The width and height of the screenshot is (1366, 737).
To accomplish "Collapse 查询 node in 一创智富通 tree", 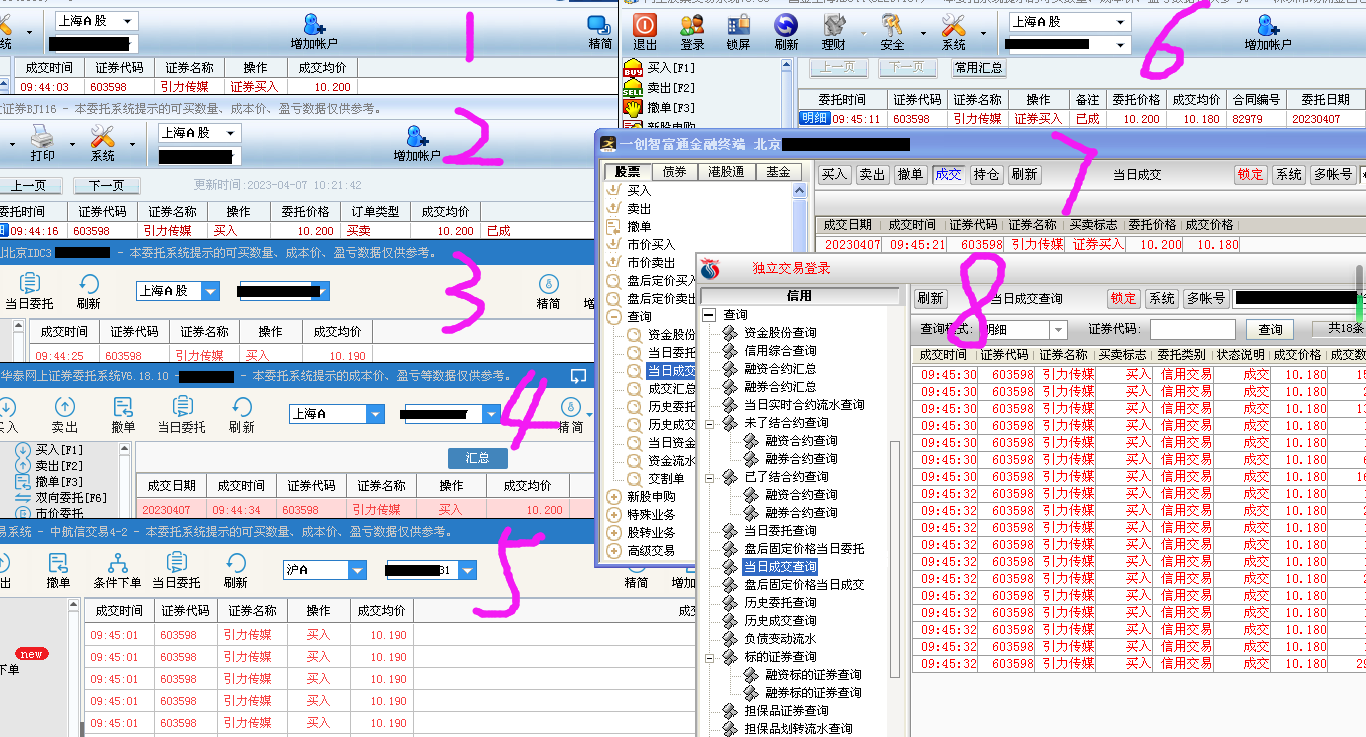I will click(614, 317).
